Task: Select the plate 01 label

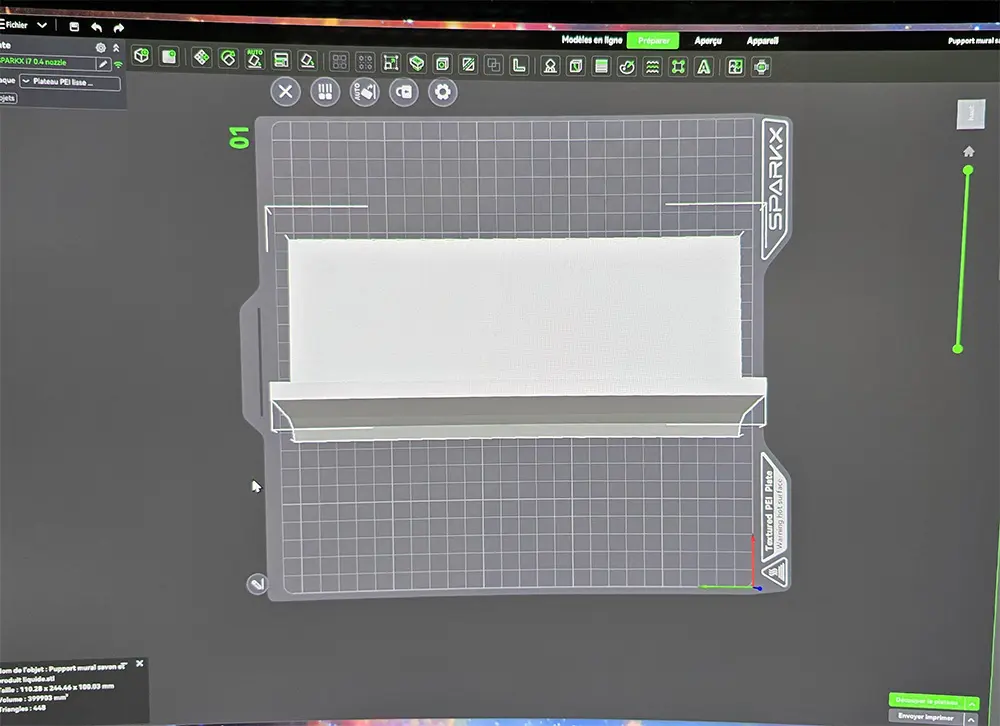Action: (x=239, y=138)
